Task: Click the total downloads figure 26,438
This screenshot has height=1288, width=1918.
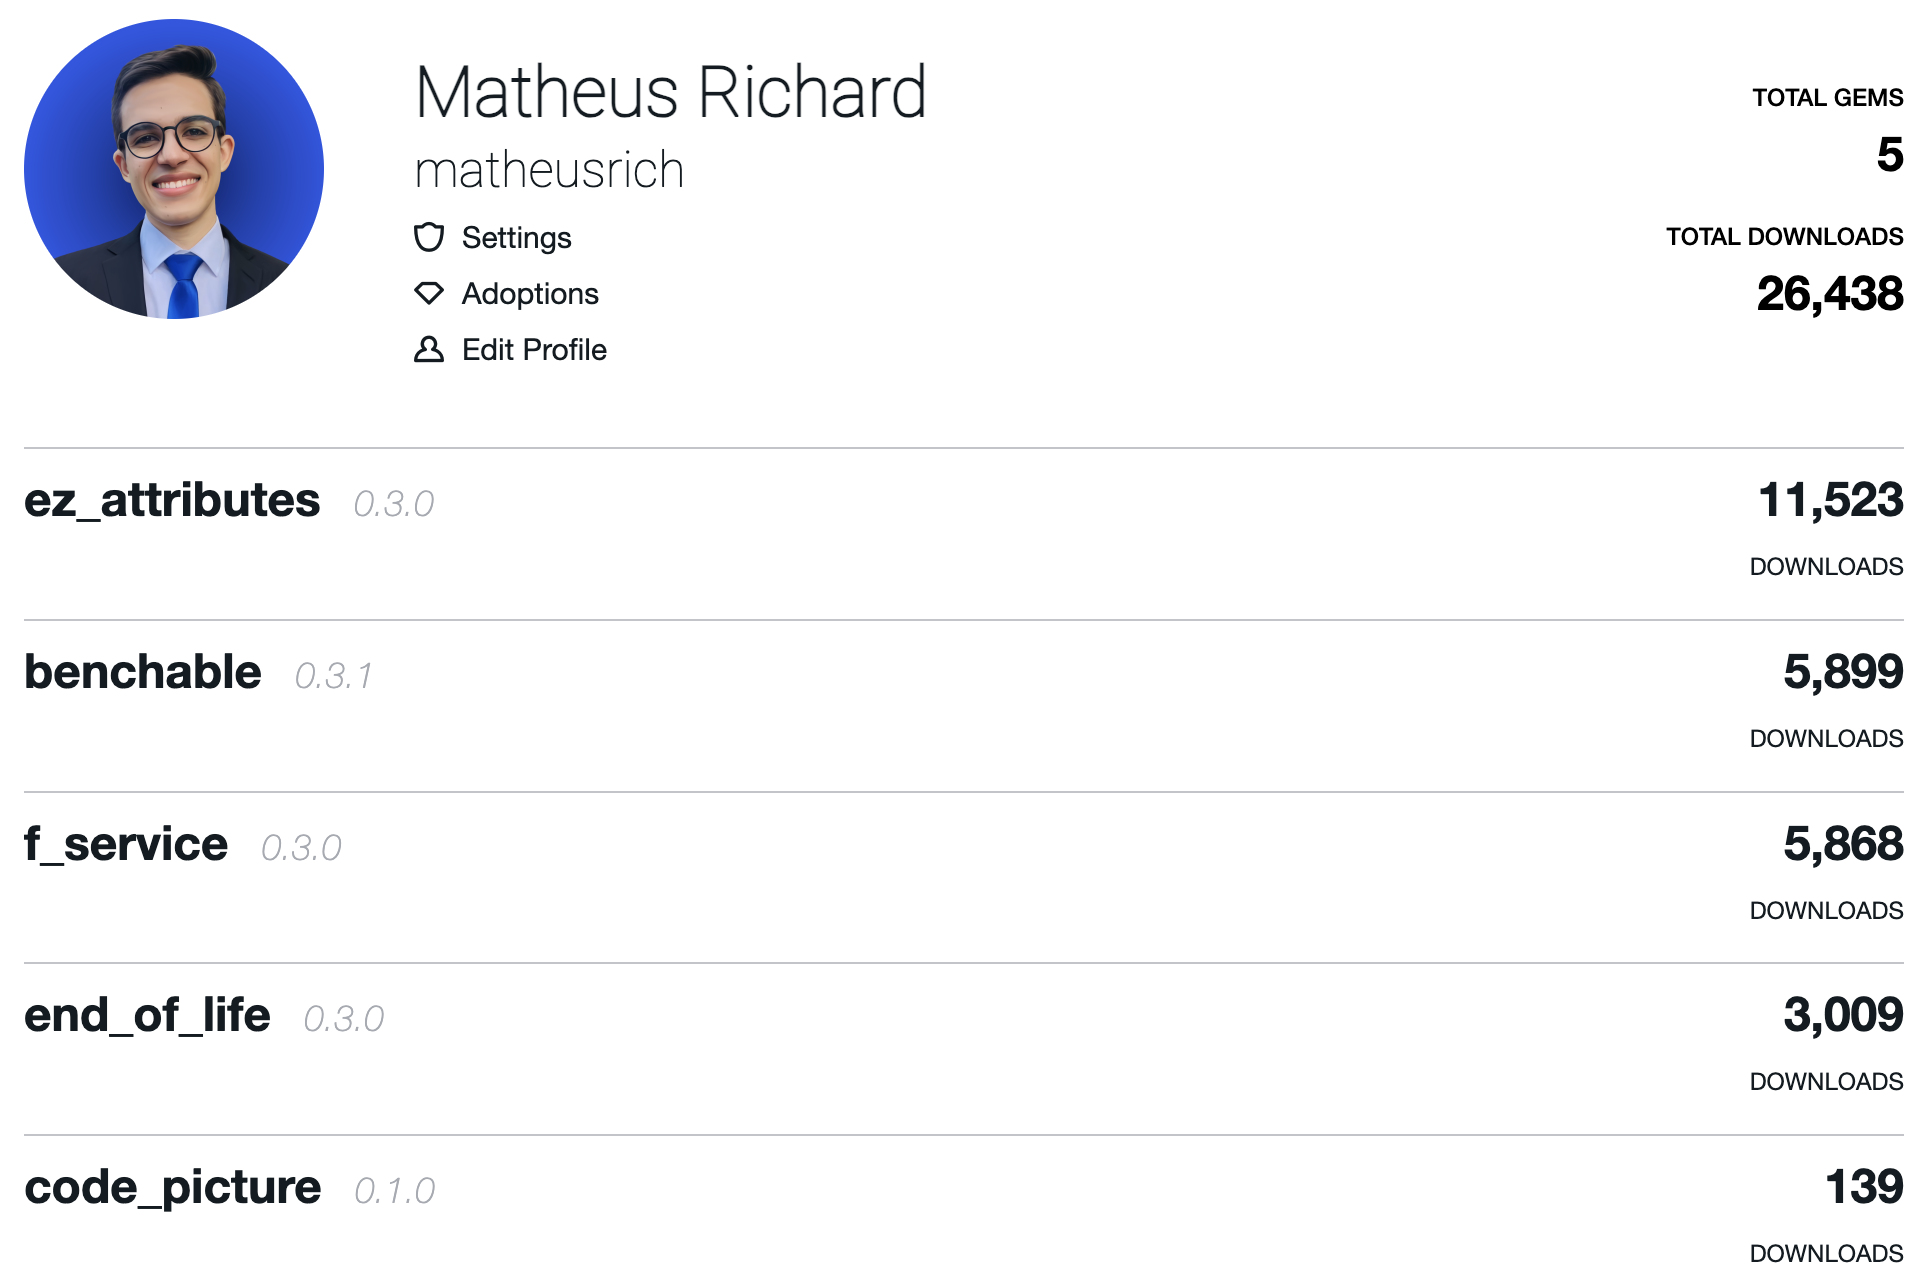Action: click(x=1830, y=294)
